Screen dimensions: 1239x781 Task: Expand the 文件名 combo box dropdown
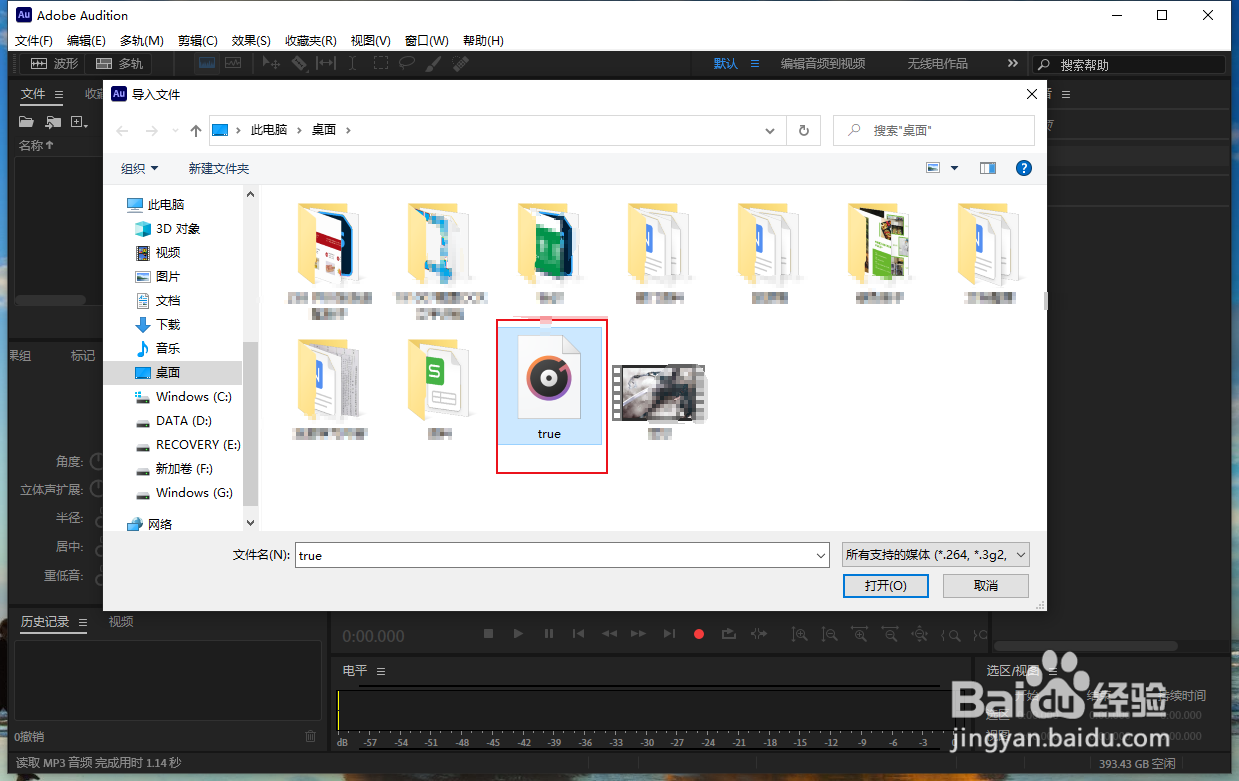(x=820, y=554)
